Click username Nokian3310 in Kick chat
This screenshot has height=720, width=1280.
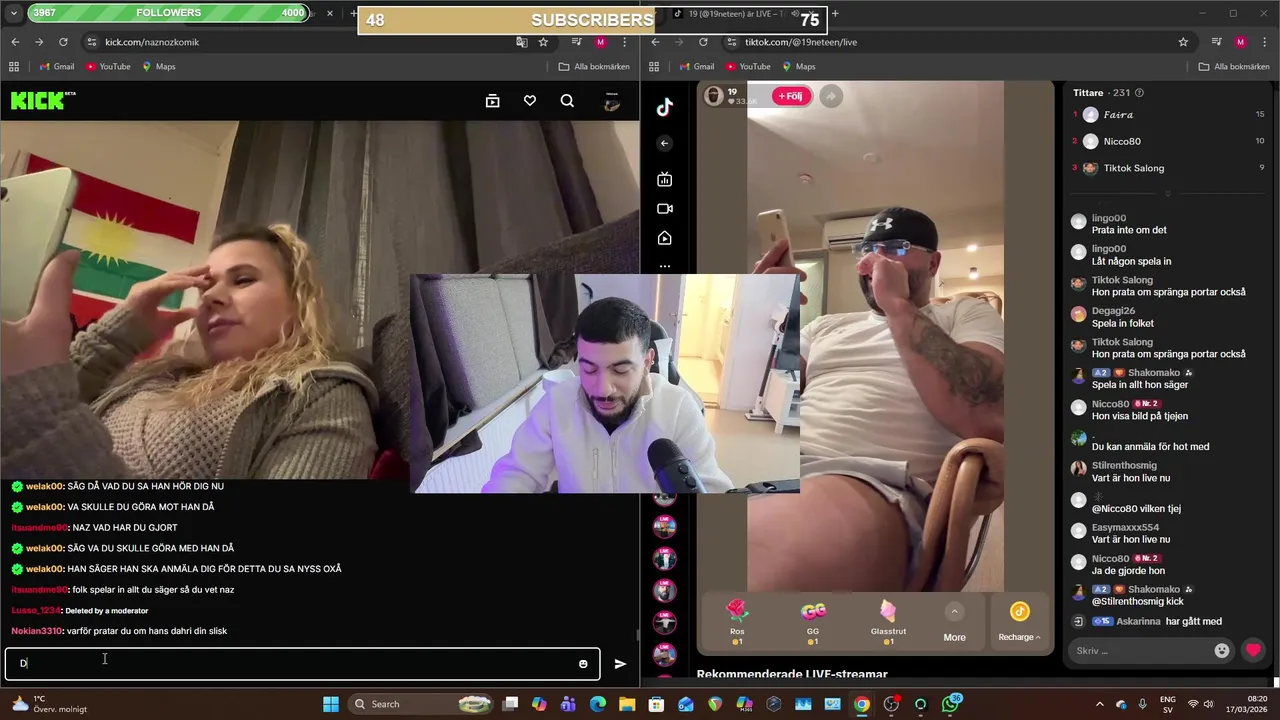36,631
